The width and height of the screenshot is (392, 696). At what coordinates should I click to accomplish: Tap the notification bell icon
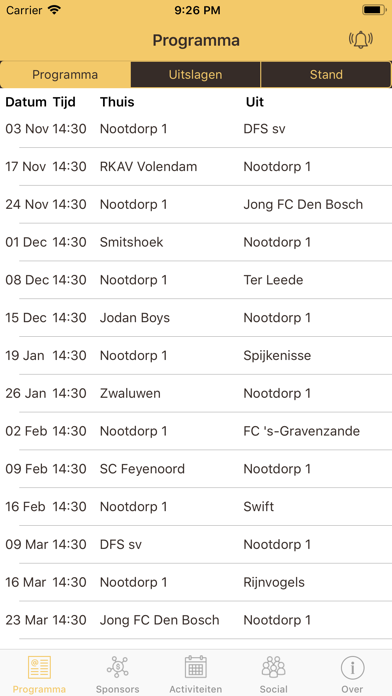point(360,40)
